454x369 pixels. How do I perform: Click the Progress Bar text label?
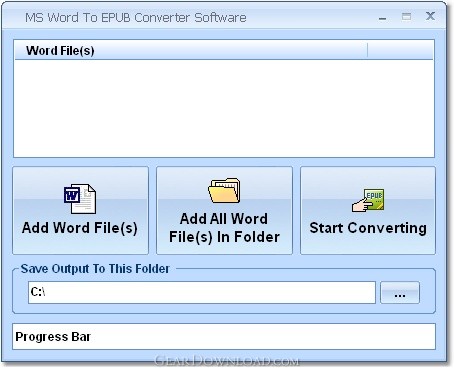[x=53, y=337]
